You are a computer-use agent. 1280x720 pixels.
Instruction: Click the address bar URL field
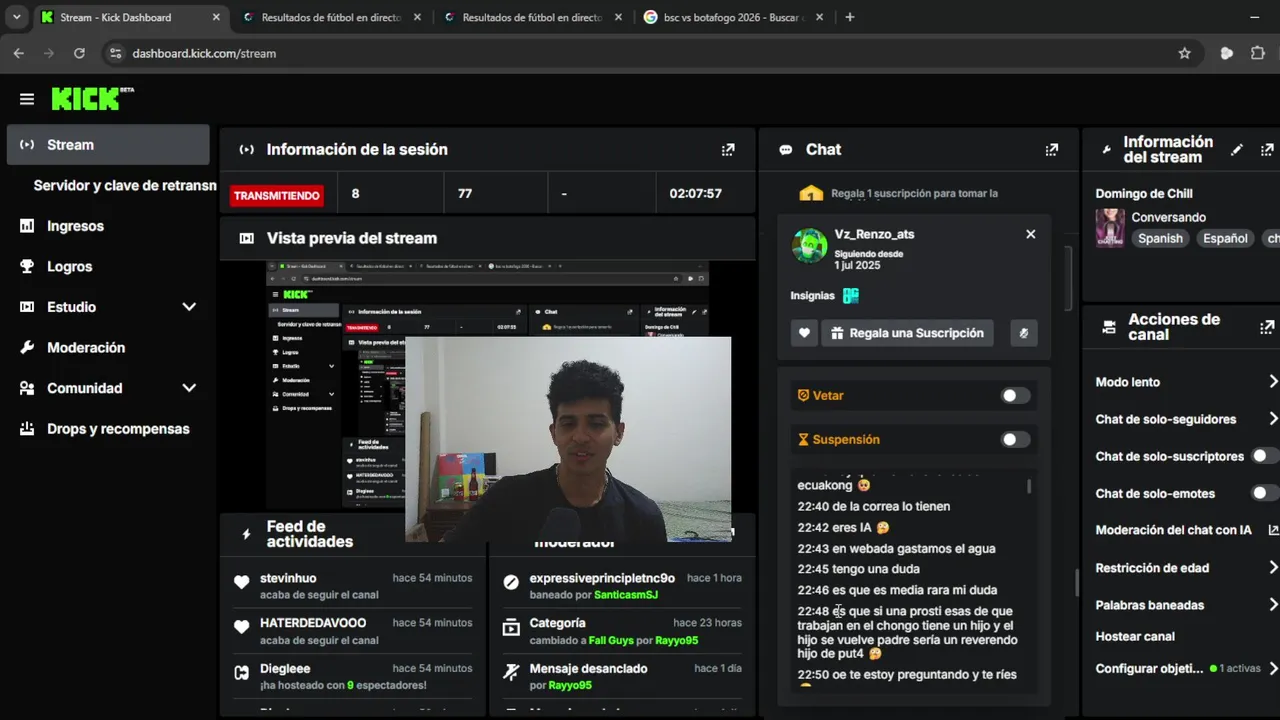[x=640, y=53]
